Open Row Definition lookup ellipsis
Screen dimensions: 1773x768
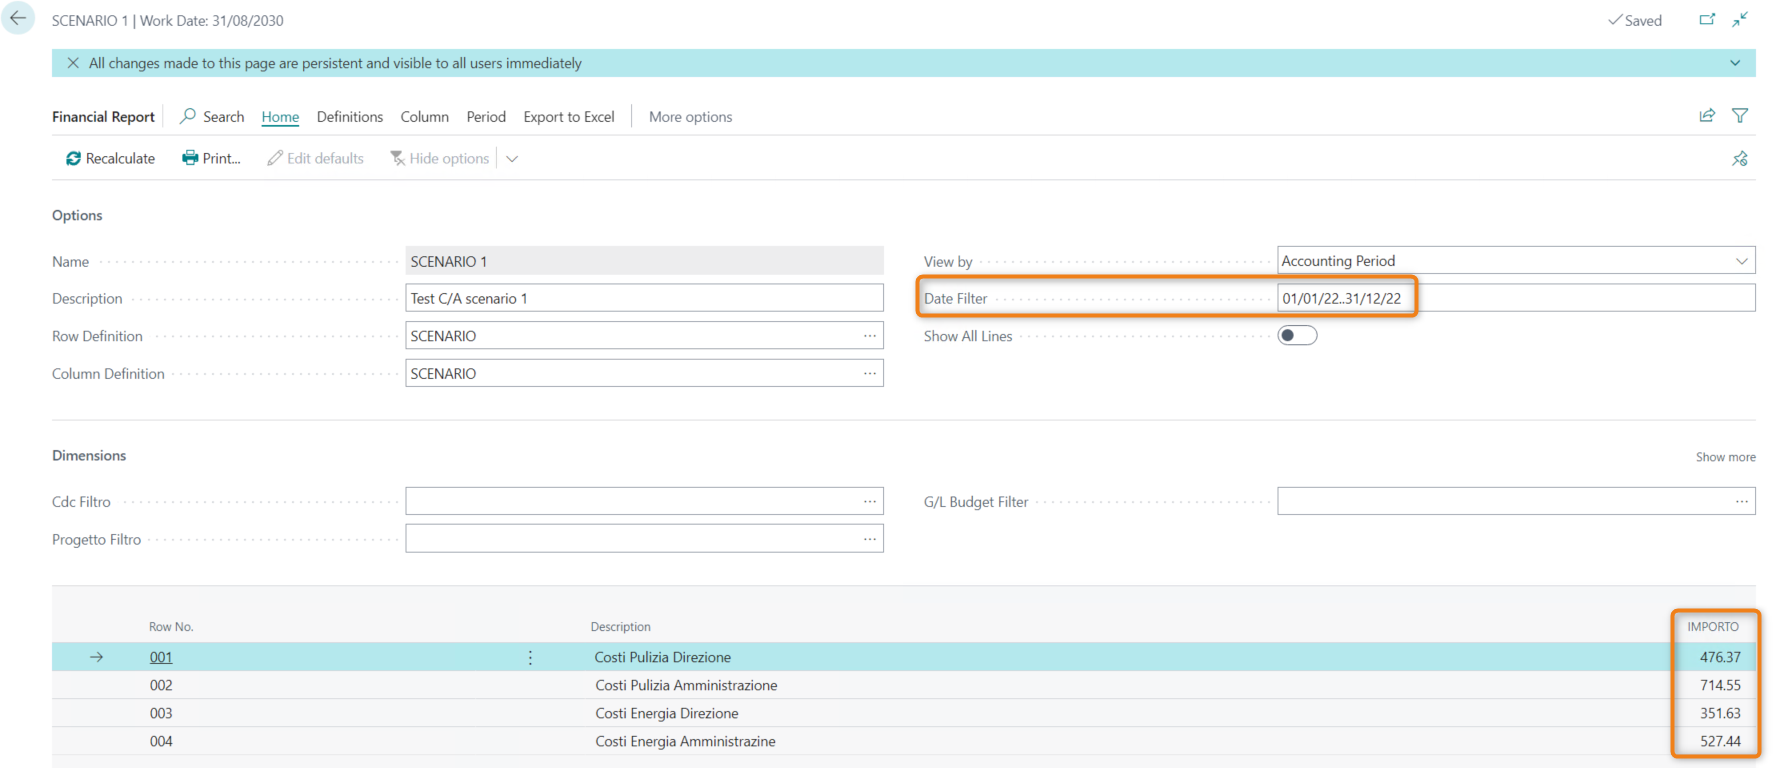[870, 336]
